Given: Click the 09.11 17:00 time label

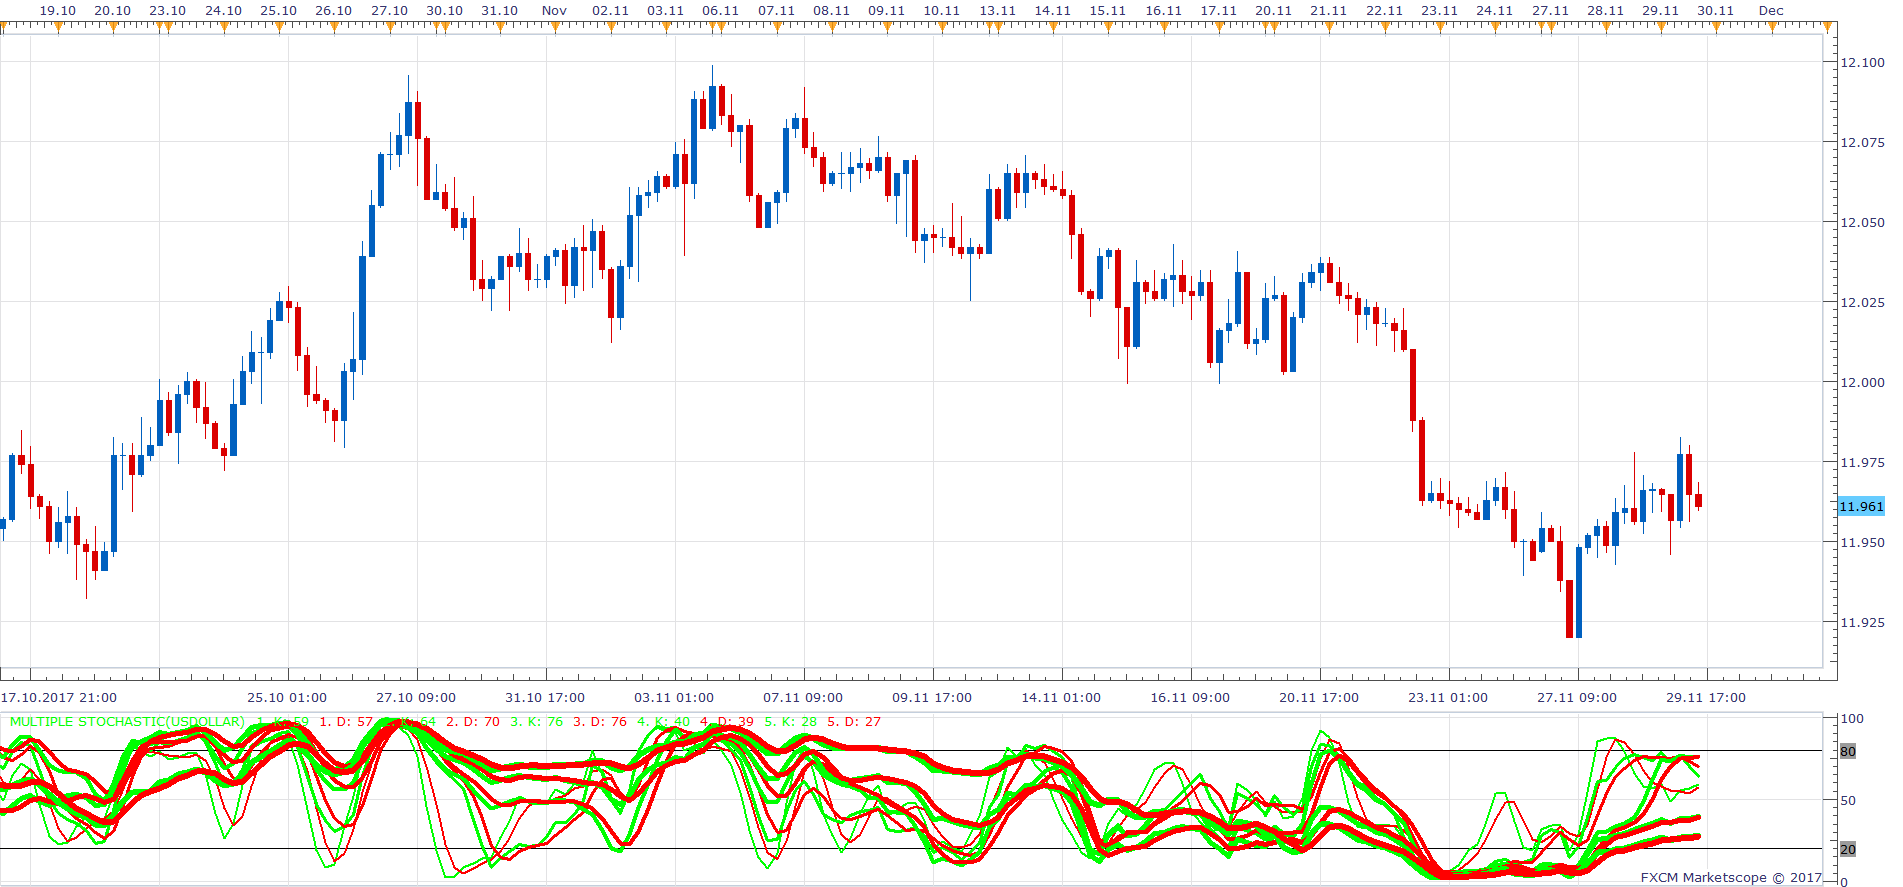Looking at the screenshot, I should (x=932, y=698).
